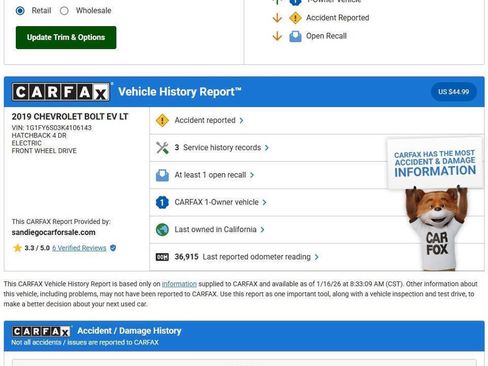The image size is (488, 366).
Task: Expand chevron after open recall row
Action: pyautogui.click(x=252, y=175)
